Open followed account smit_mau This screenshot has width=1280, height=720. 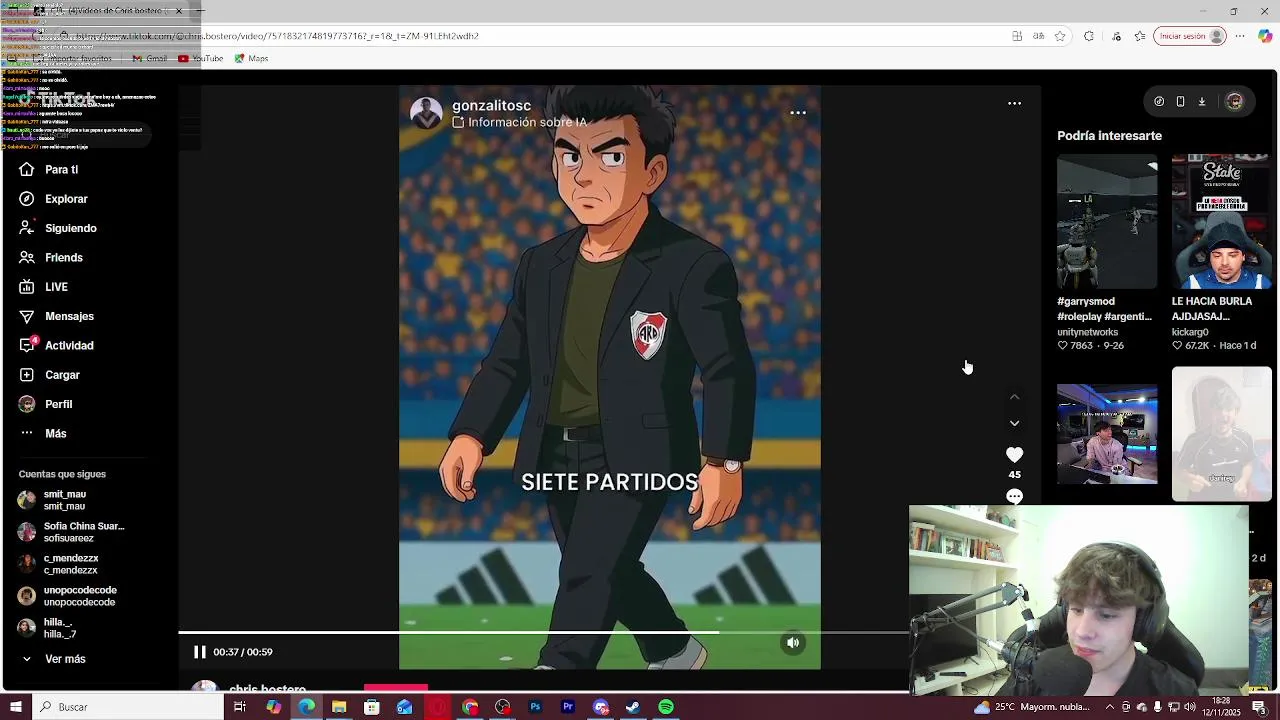[52, 500]
